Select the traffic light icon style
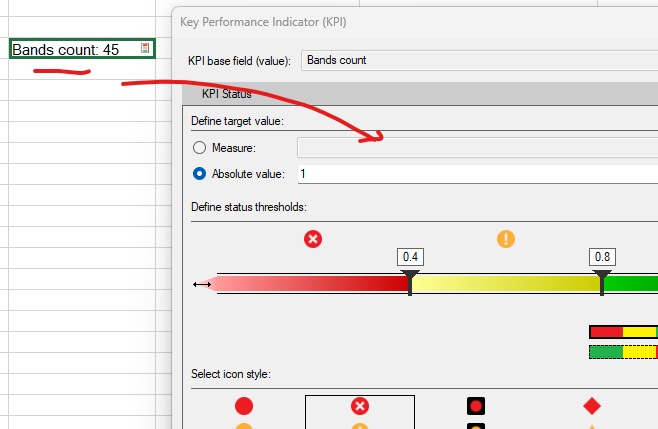 pyautogui.click(x=476, y=406)
